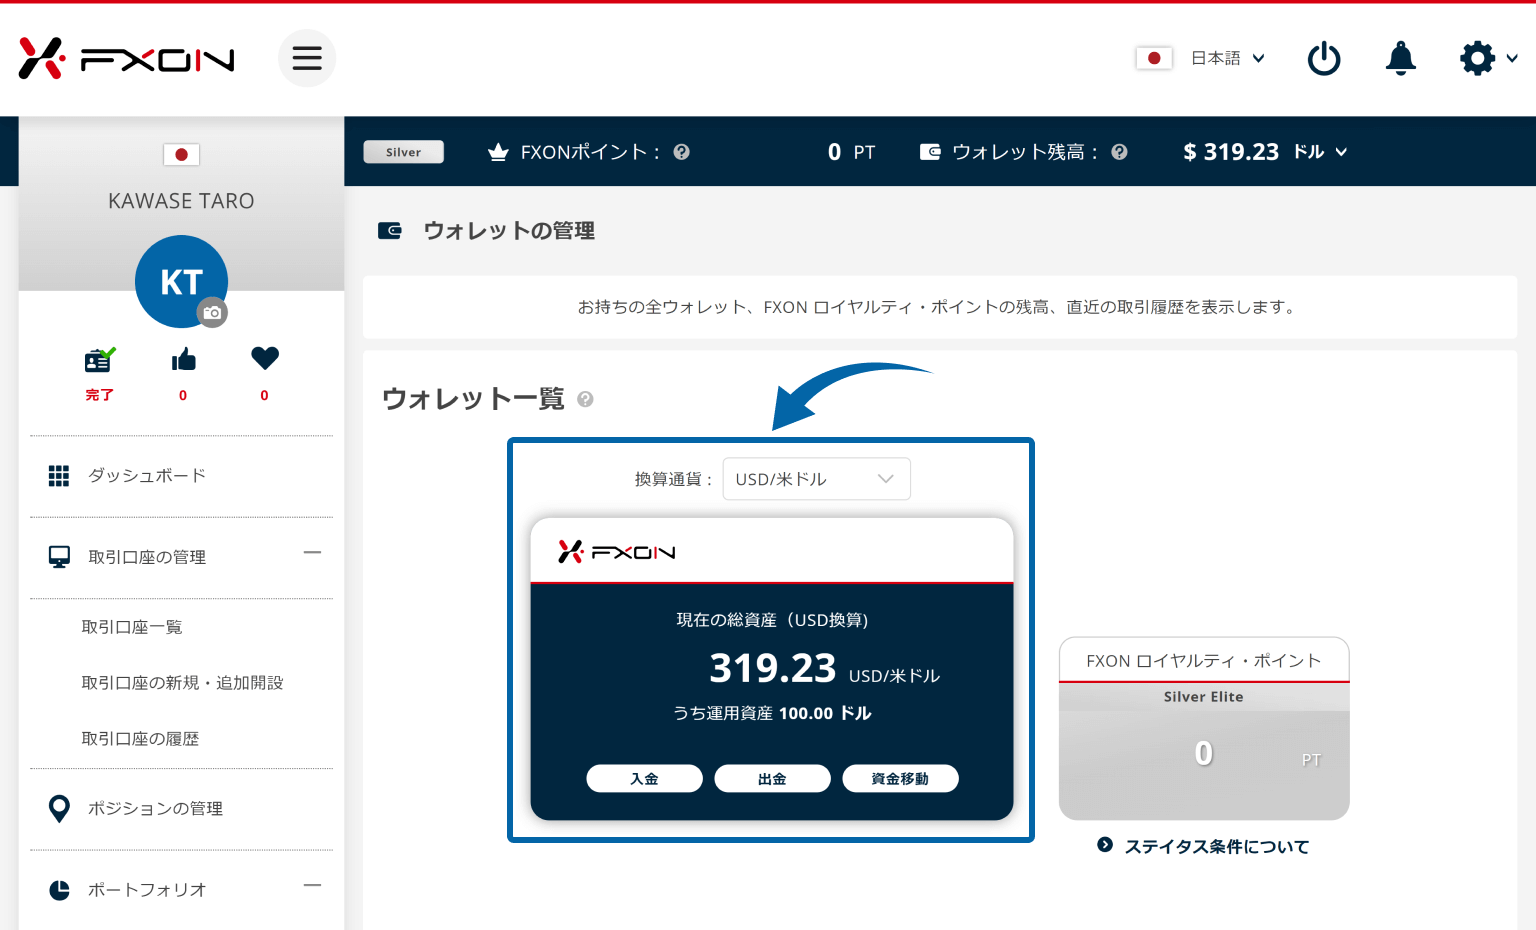Collapse the 取引口座の管理 section
This screenshot has height=930, width=1536.
pyautogui.click(x=313, y=552)
